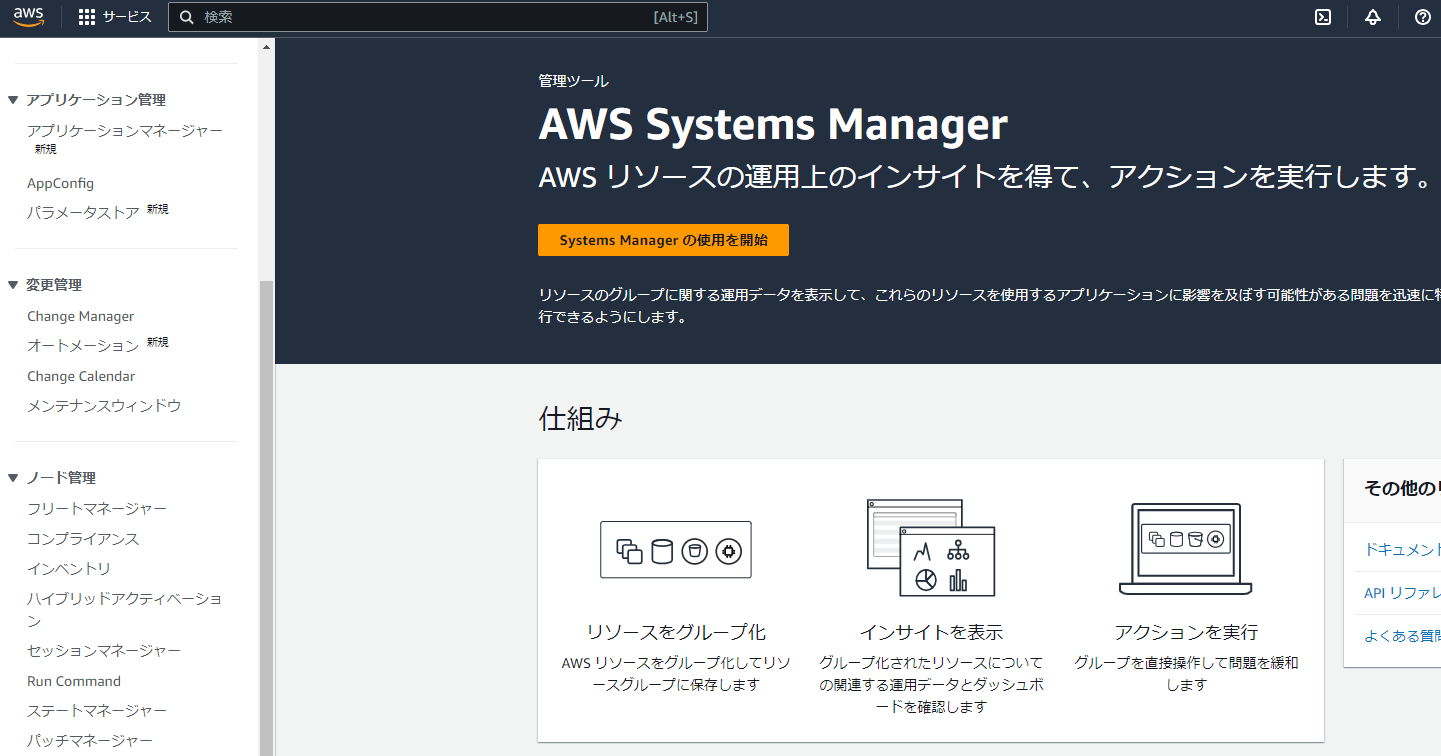
Task: Click the 検索 search field
Action: tap(438, 17)
